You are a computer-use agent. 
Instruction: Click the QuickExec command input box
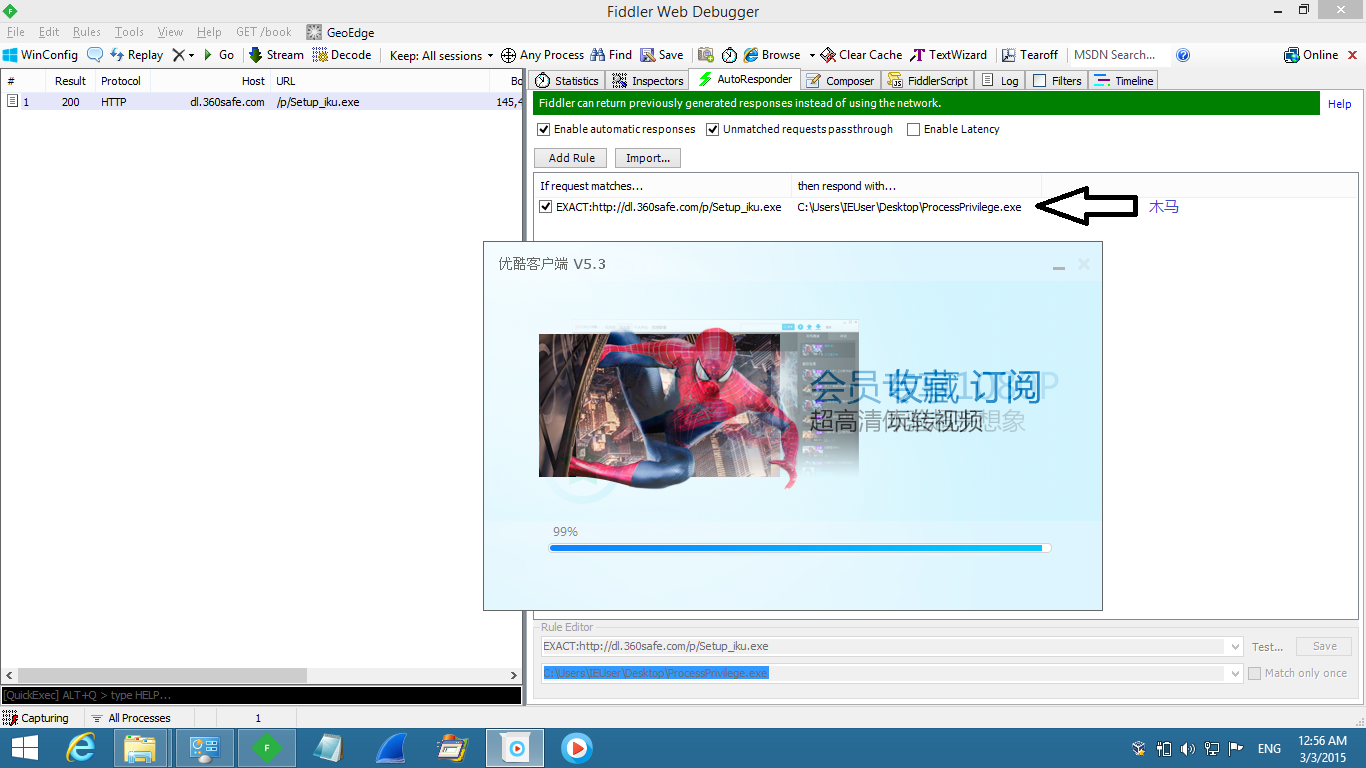pos(261,695)
